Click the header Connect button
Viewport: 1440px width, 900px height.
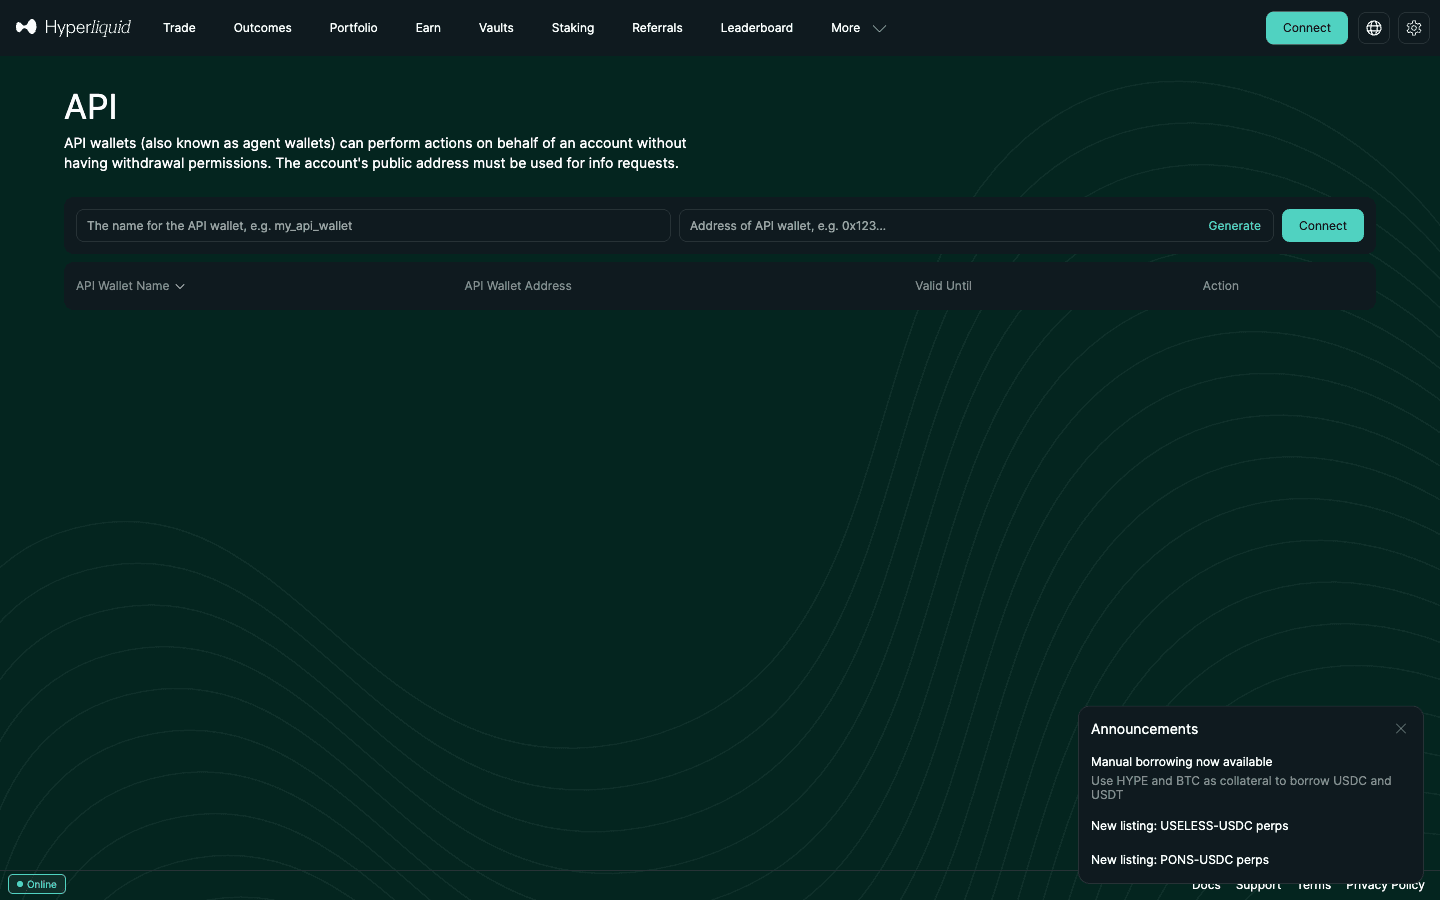1306,28
